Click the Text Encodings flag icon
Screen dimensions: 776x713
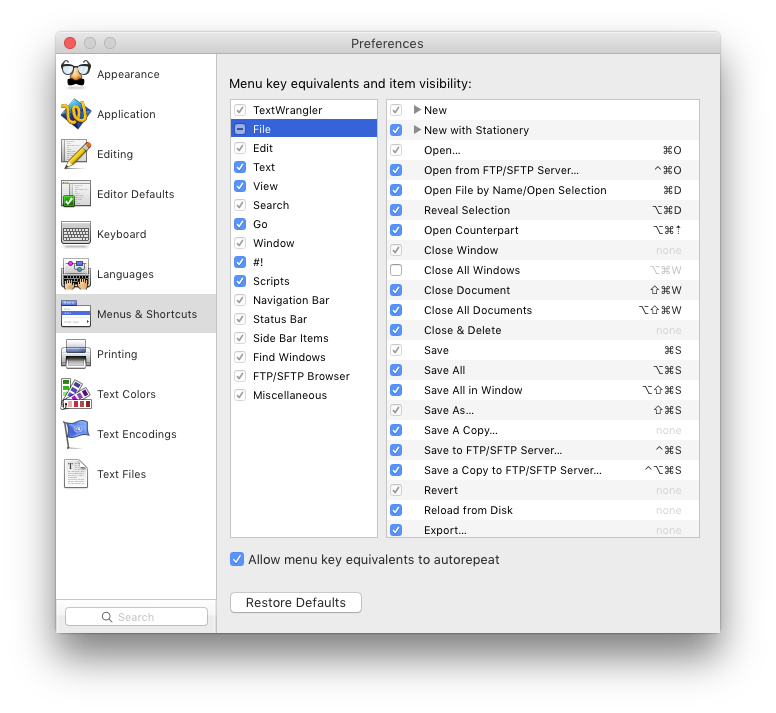(76, 434)
